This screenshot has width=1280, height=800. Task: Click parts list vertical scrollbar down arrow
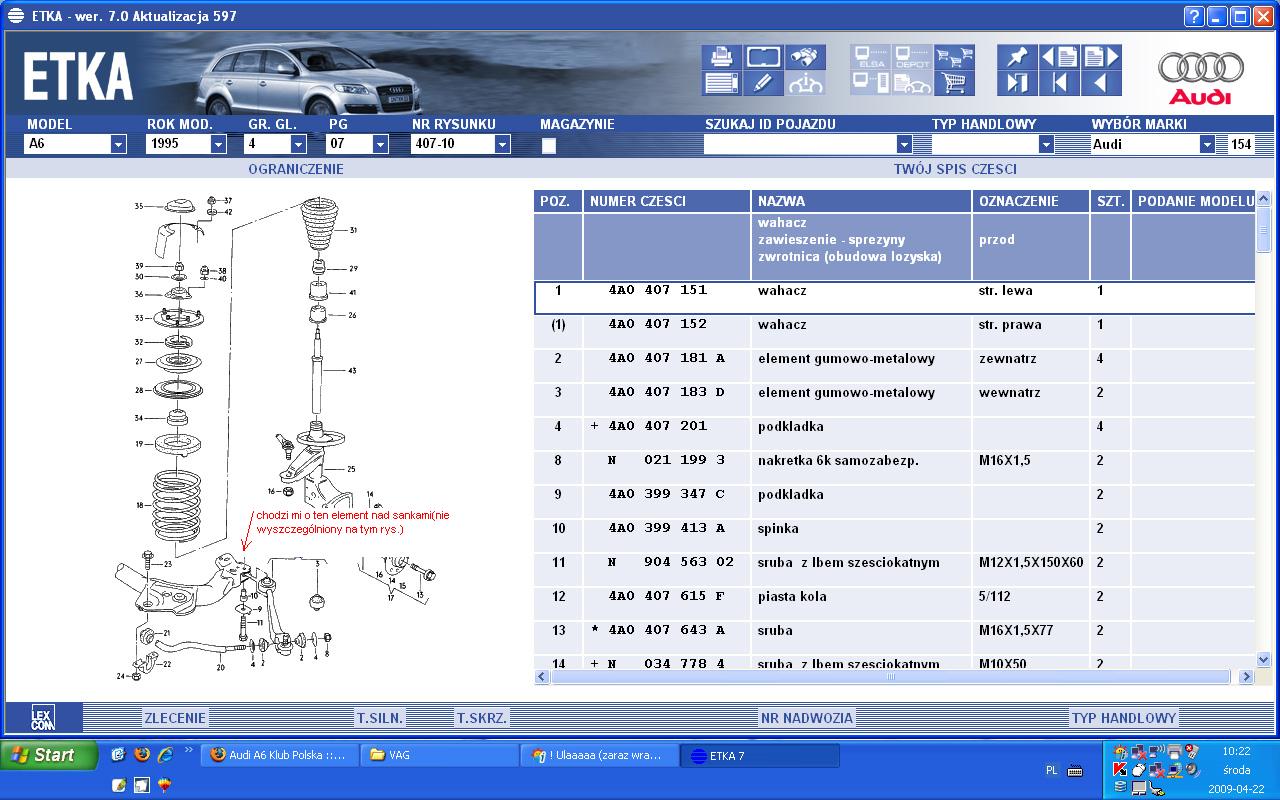1263,660
